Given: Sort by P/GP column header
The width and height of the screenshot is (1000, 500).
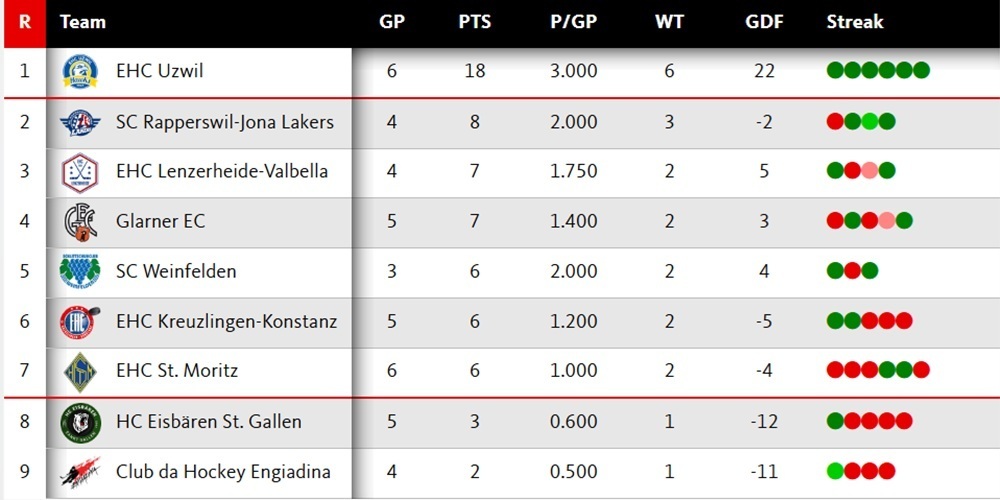Looking at the screenshot, I should [x=574, y=22].
